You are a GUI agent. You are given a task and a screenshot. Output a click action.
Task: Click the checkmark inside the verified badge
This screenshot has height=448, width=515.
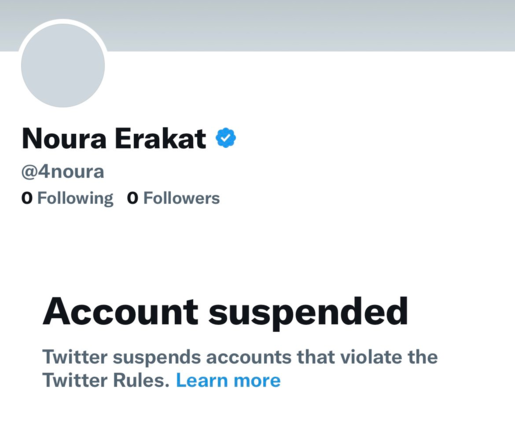pos(226,138)
